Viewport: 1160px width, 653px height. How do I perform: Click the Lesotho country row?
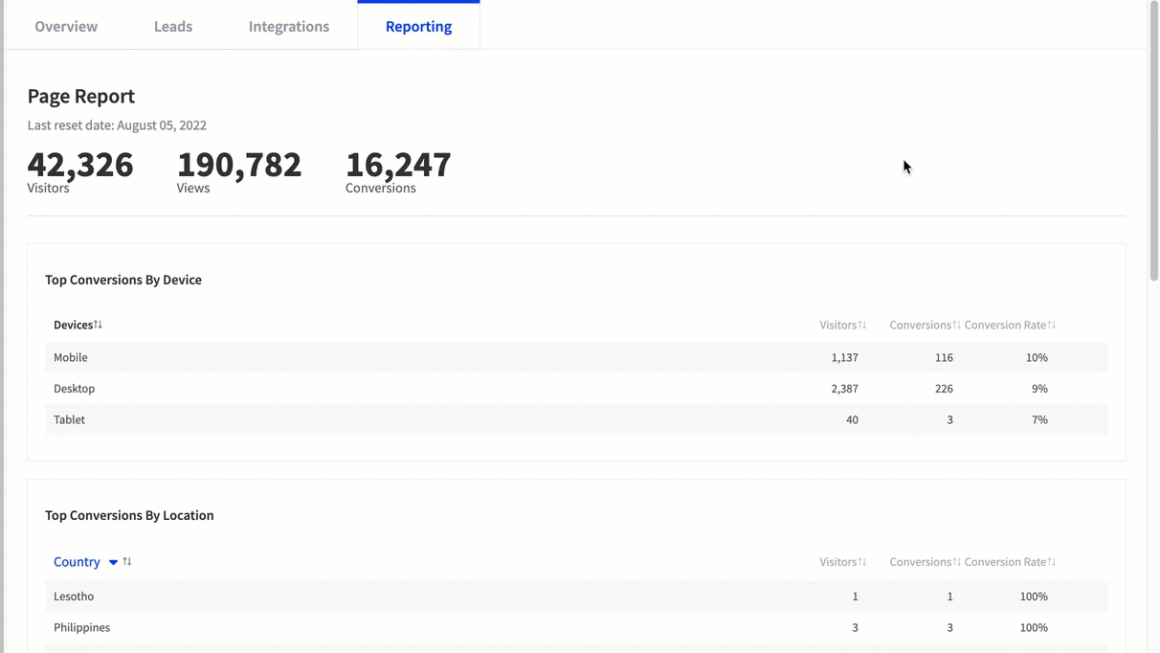(x=576, y=596)
